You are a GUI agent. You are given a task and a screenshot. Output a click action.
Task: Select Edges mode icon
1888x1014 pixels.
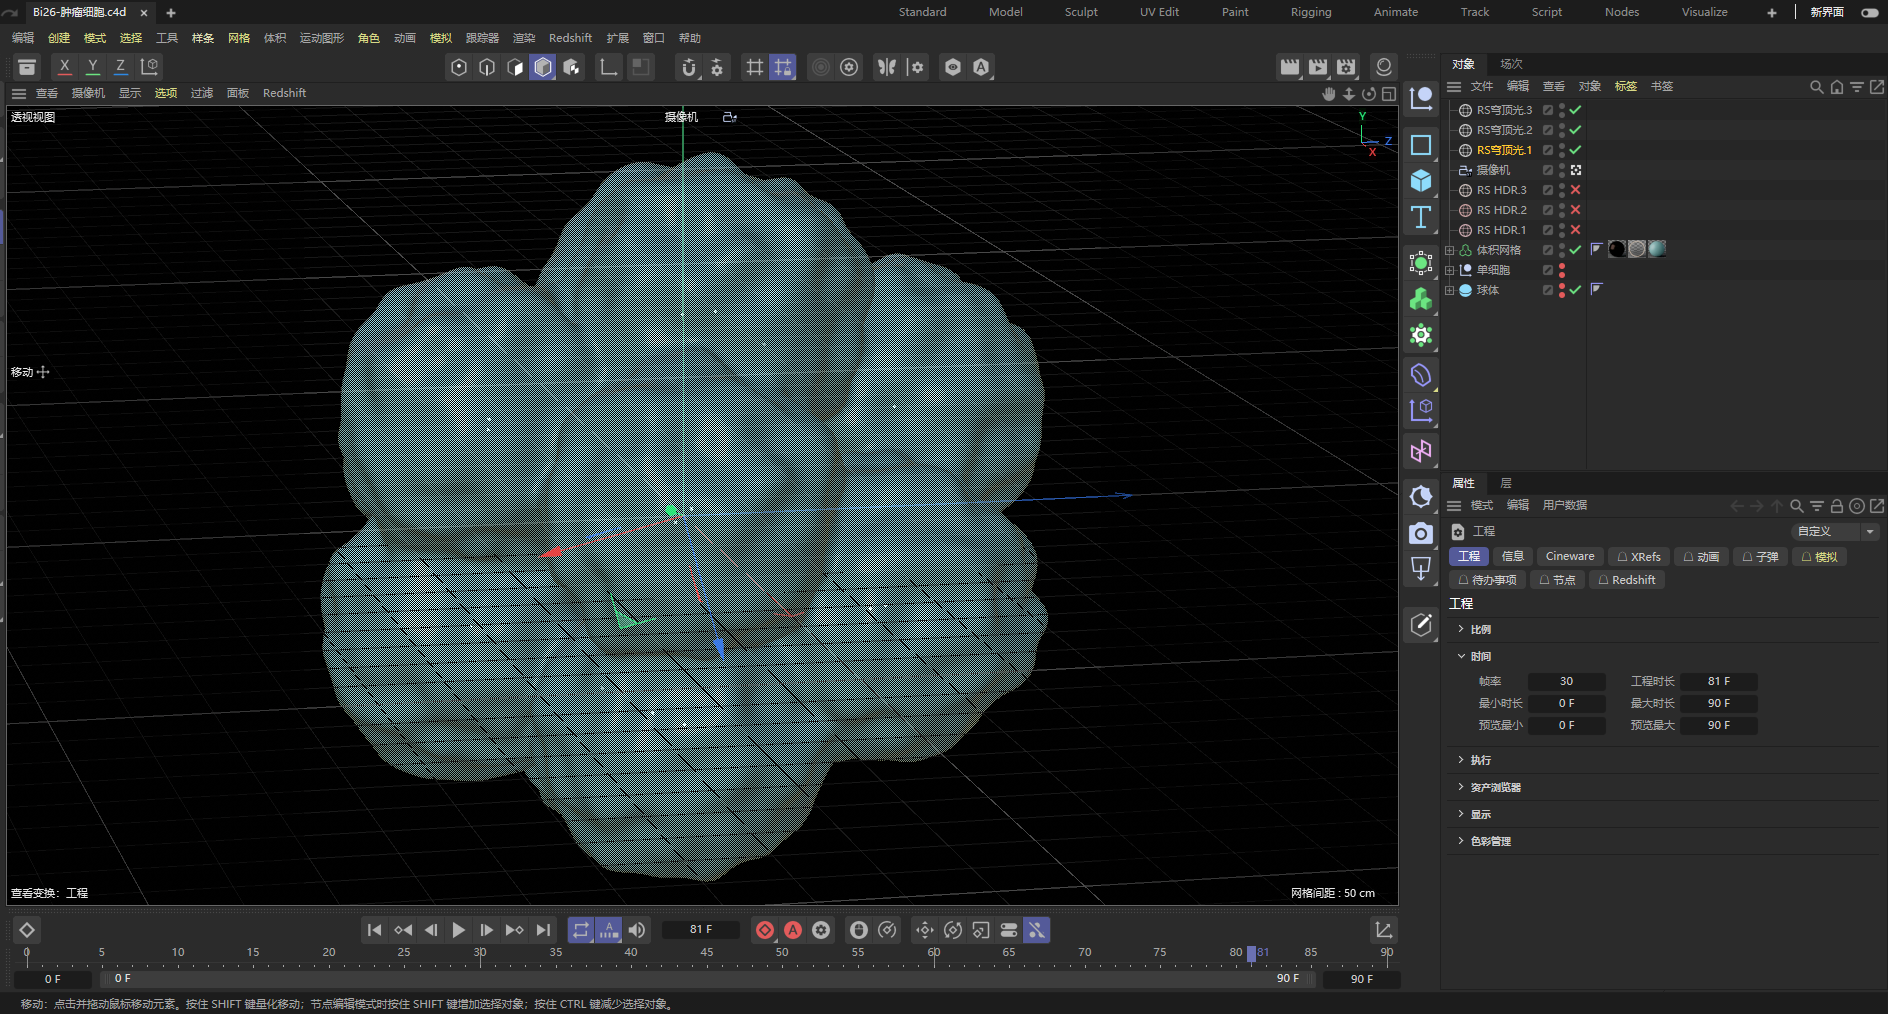[487, 67]
